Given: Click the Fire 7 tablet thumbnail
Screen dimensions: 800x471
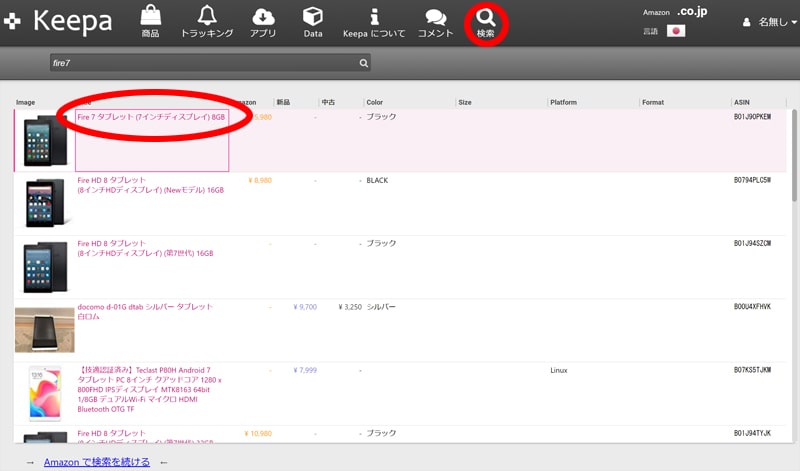Looking at the screenshot, I should pyautogui.click(x=45, y=140).
